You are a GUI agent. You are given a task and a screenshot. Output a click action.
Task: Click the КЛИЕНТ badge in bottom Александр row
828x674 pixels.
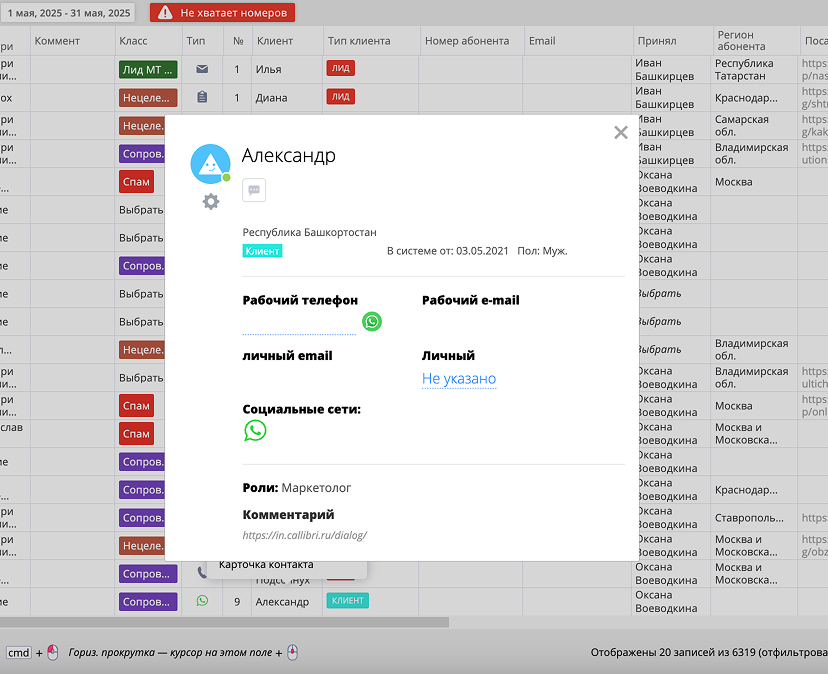[347, 601]
